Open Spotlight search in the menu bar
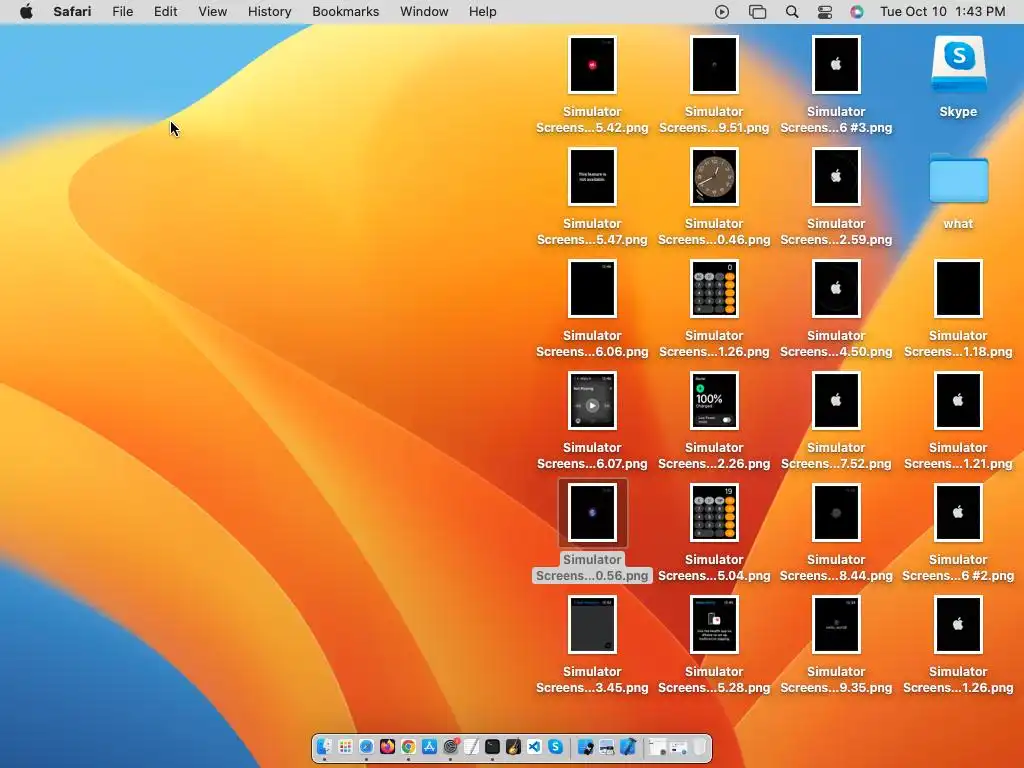The height and width of the screenshot is (768, 1024). pos(792,12)
